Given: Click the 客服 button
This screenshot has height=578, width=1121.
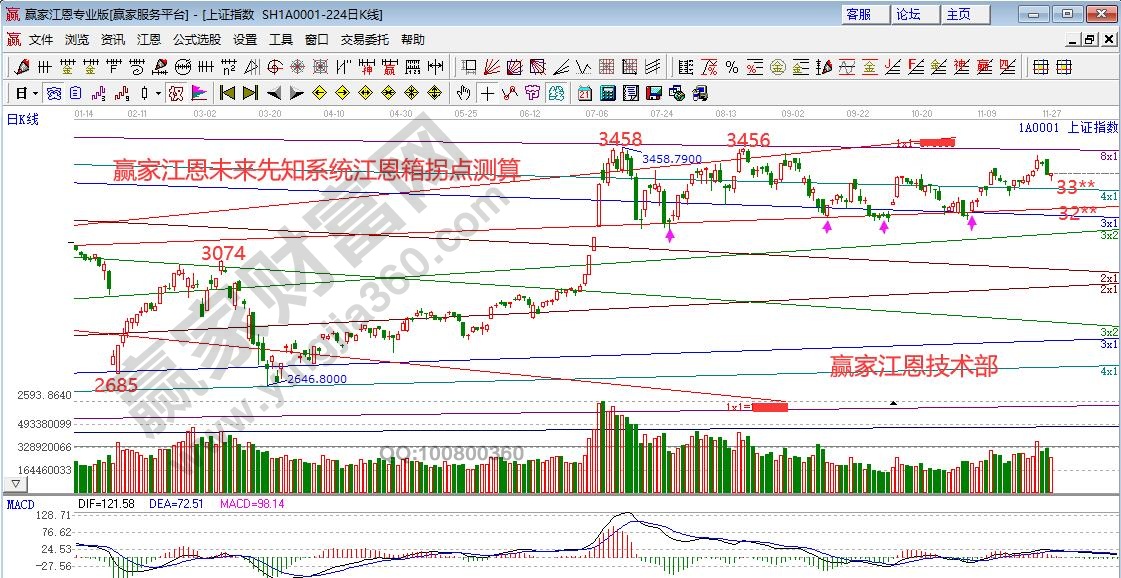Looking at the screenshot, I should [858, 14].
